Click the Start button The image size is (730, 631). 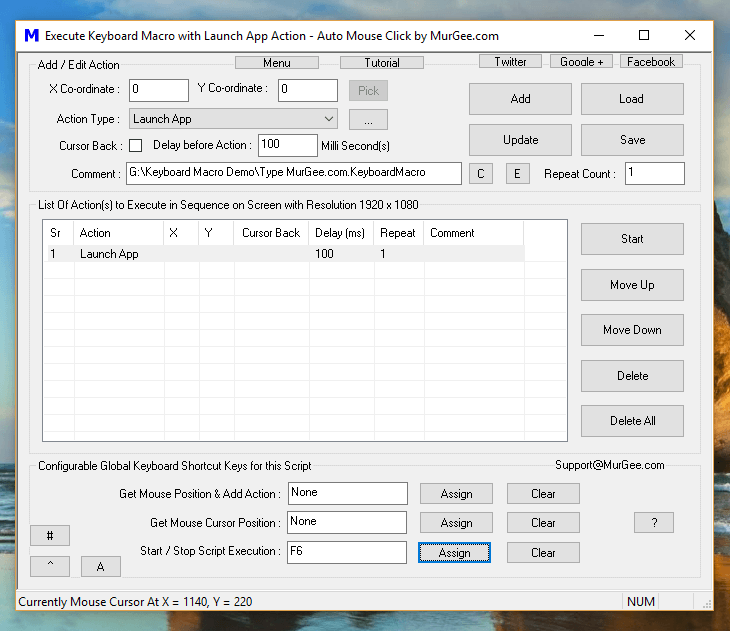point(632,239)
